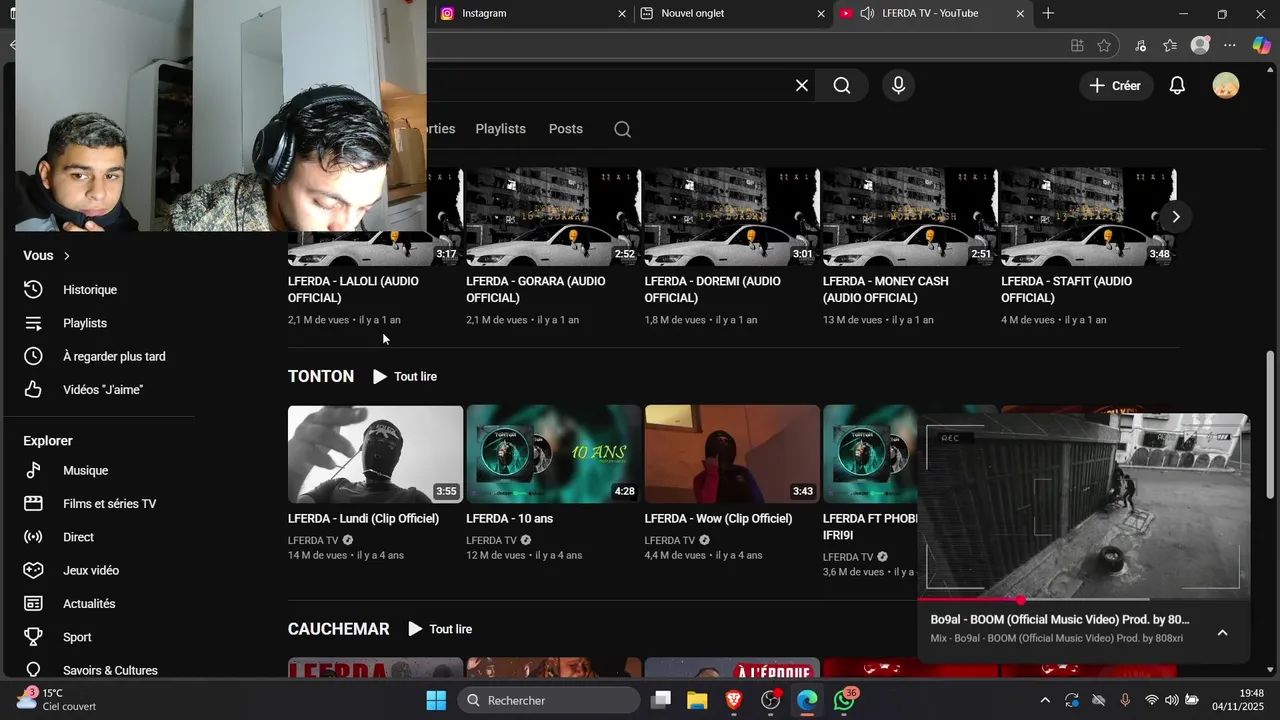Open LFERDA - Lundi clip thumbnail
1280x720 pixels.
tap(375, 454)
